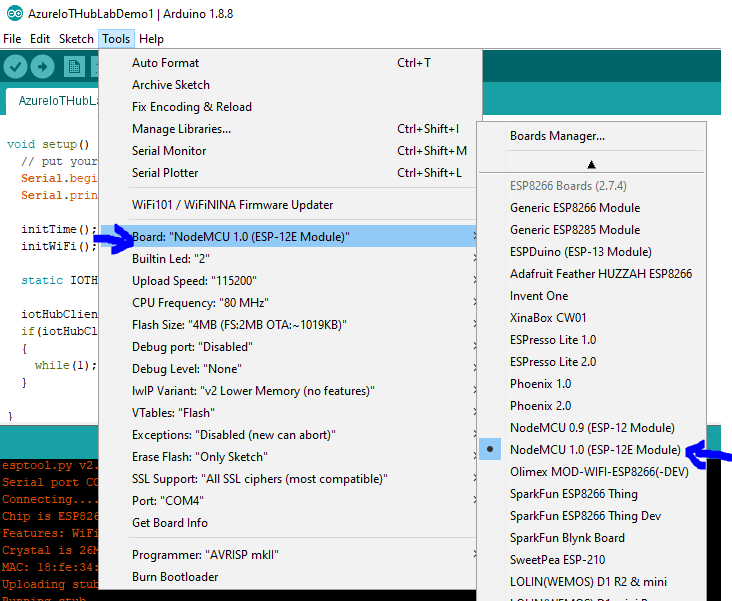Screen dimensions: 732x601
Task: Click the initTime(); code line
Action: (59, 229)
